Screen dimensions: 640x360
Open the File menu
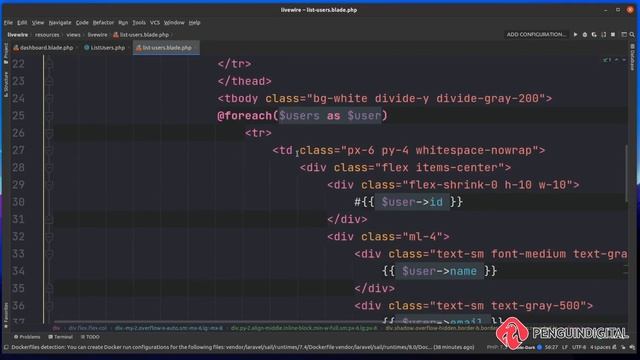pyautogui.click(x=8, y=22)
